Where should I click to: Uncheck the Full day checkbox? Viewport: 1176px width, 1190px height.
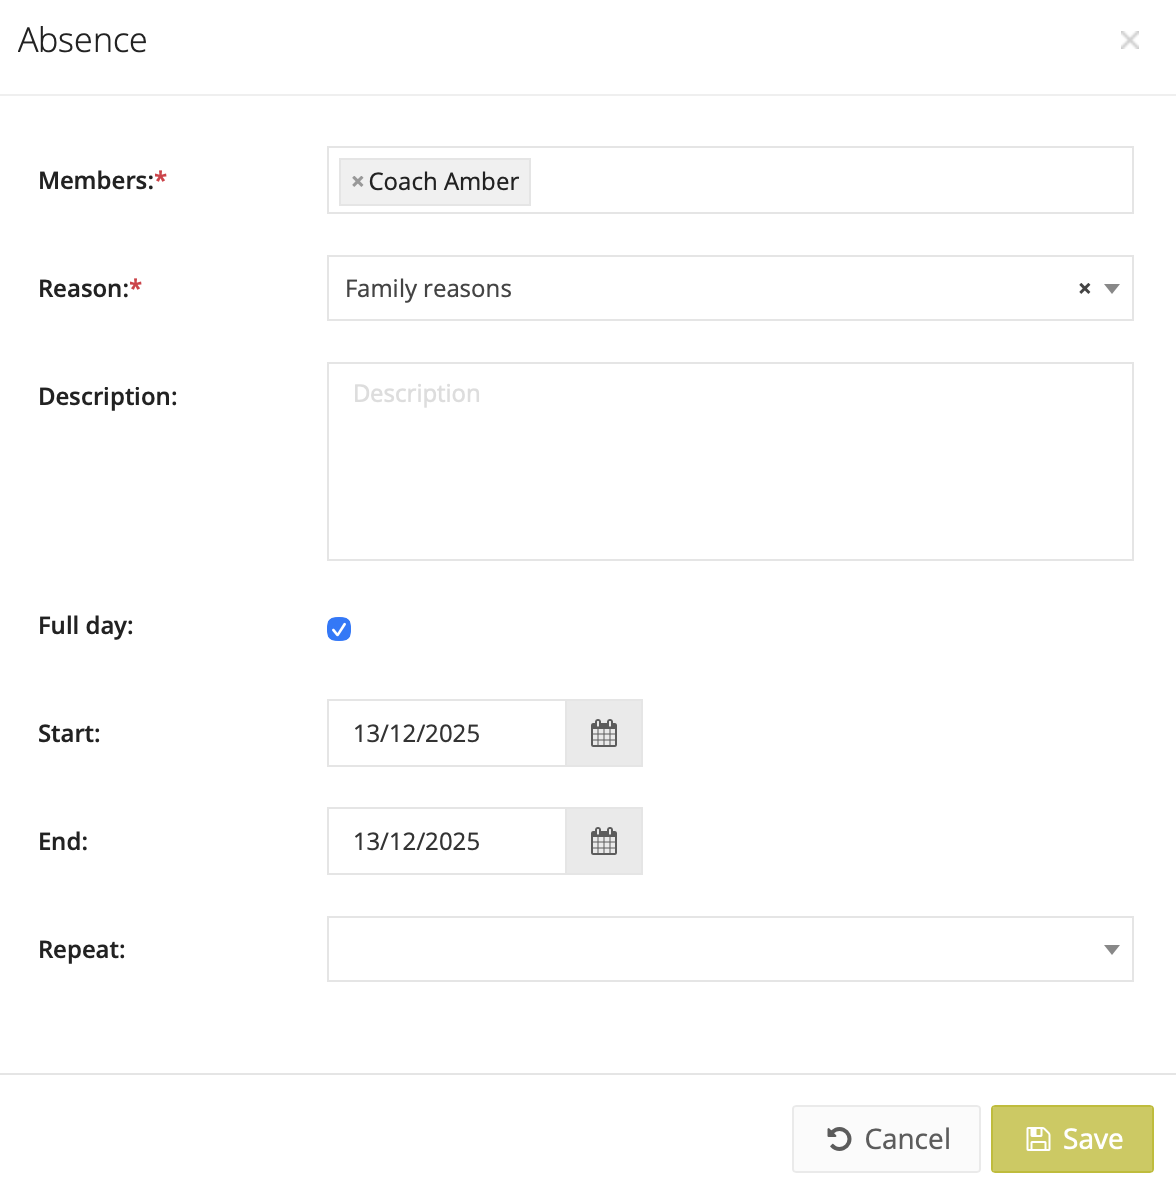click(339, 629)
